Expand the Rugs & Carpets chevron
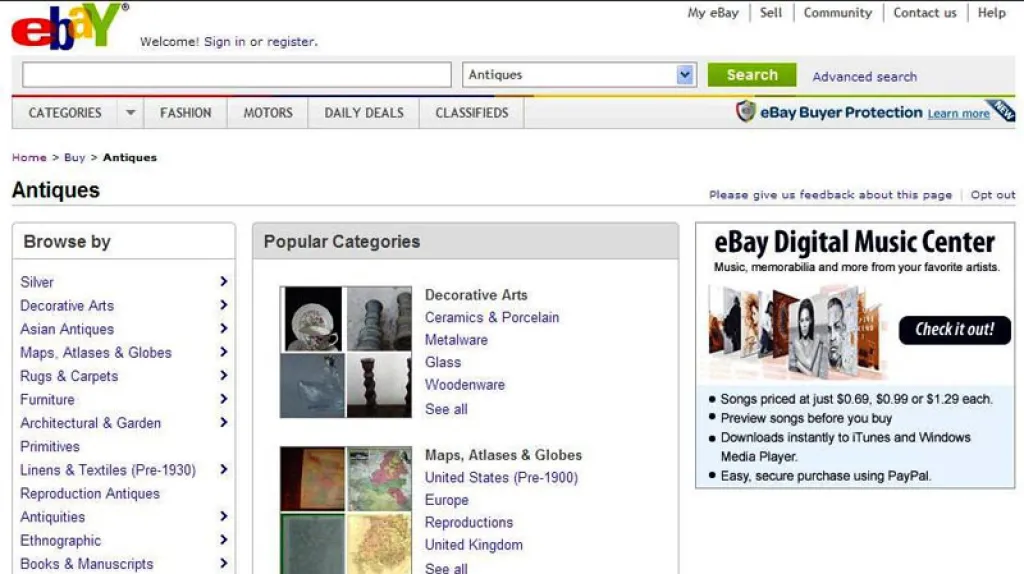This screenshot has width=1024, height=574. click(223, 375)
